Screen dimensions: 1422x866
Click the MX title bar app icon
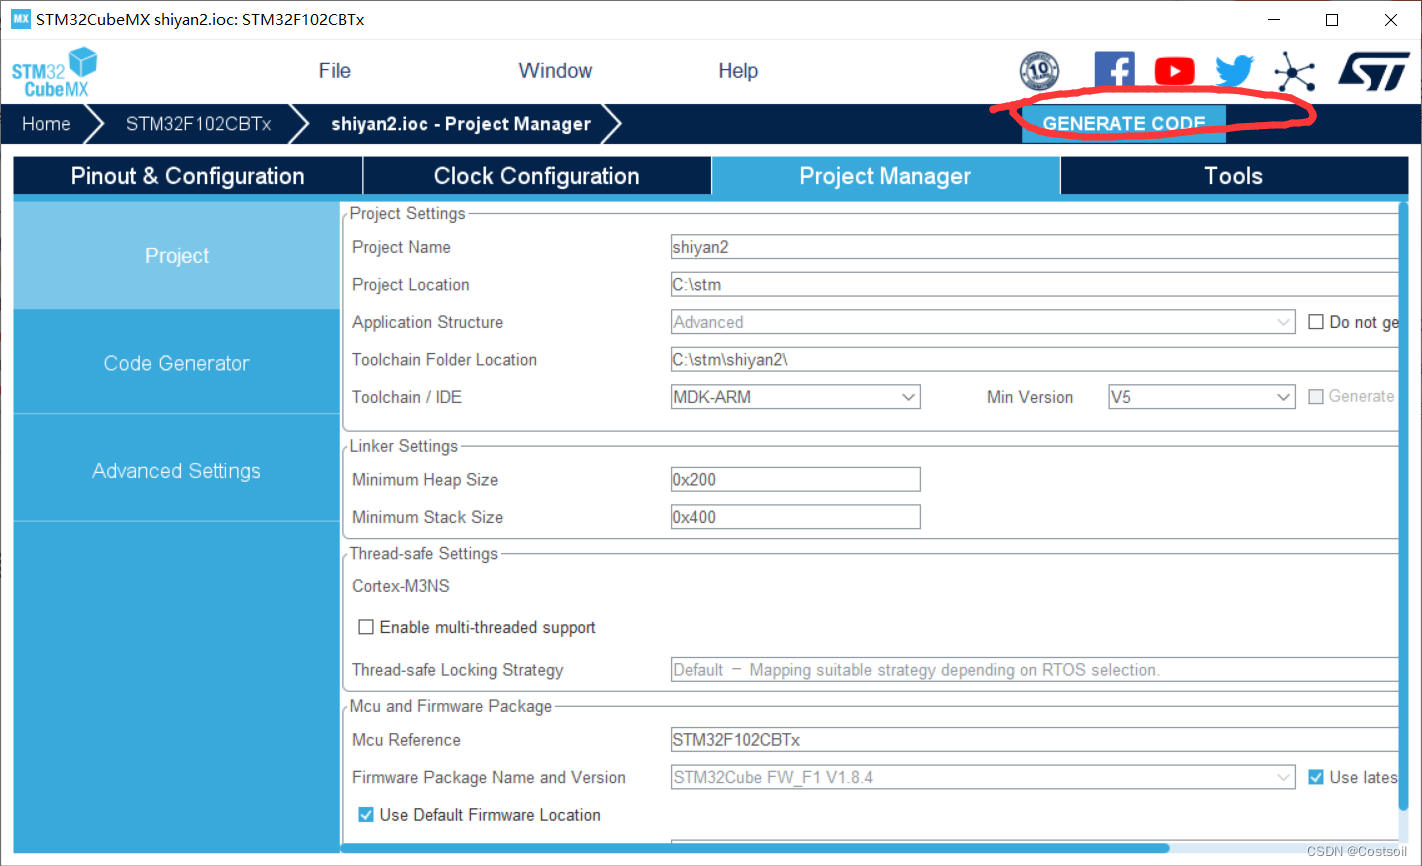[20, 19]
